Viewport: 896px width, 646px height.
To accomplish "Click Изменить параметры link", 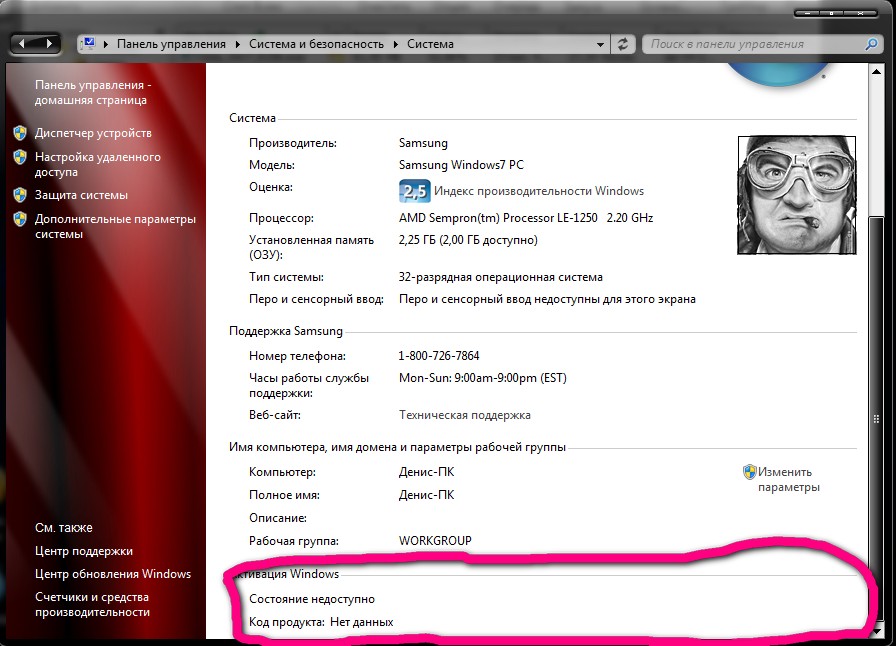I will coord(789,480).
